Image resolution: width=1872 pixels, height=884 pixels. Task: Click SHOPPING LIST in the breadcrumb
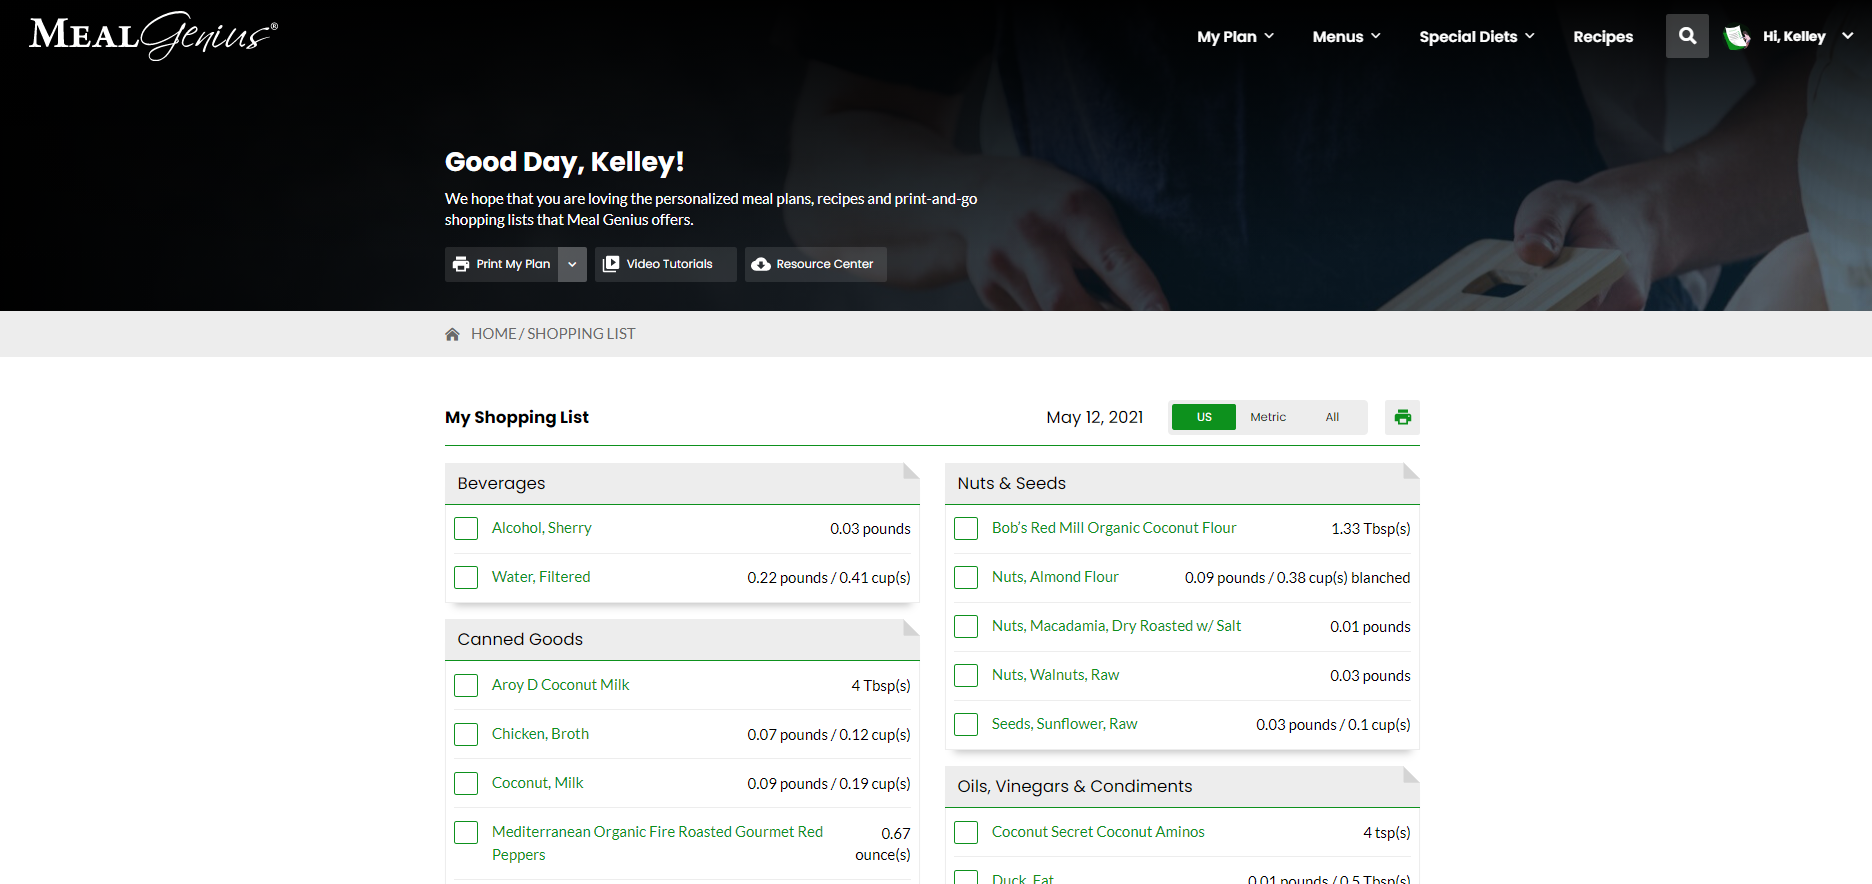581,334
